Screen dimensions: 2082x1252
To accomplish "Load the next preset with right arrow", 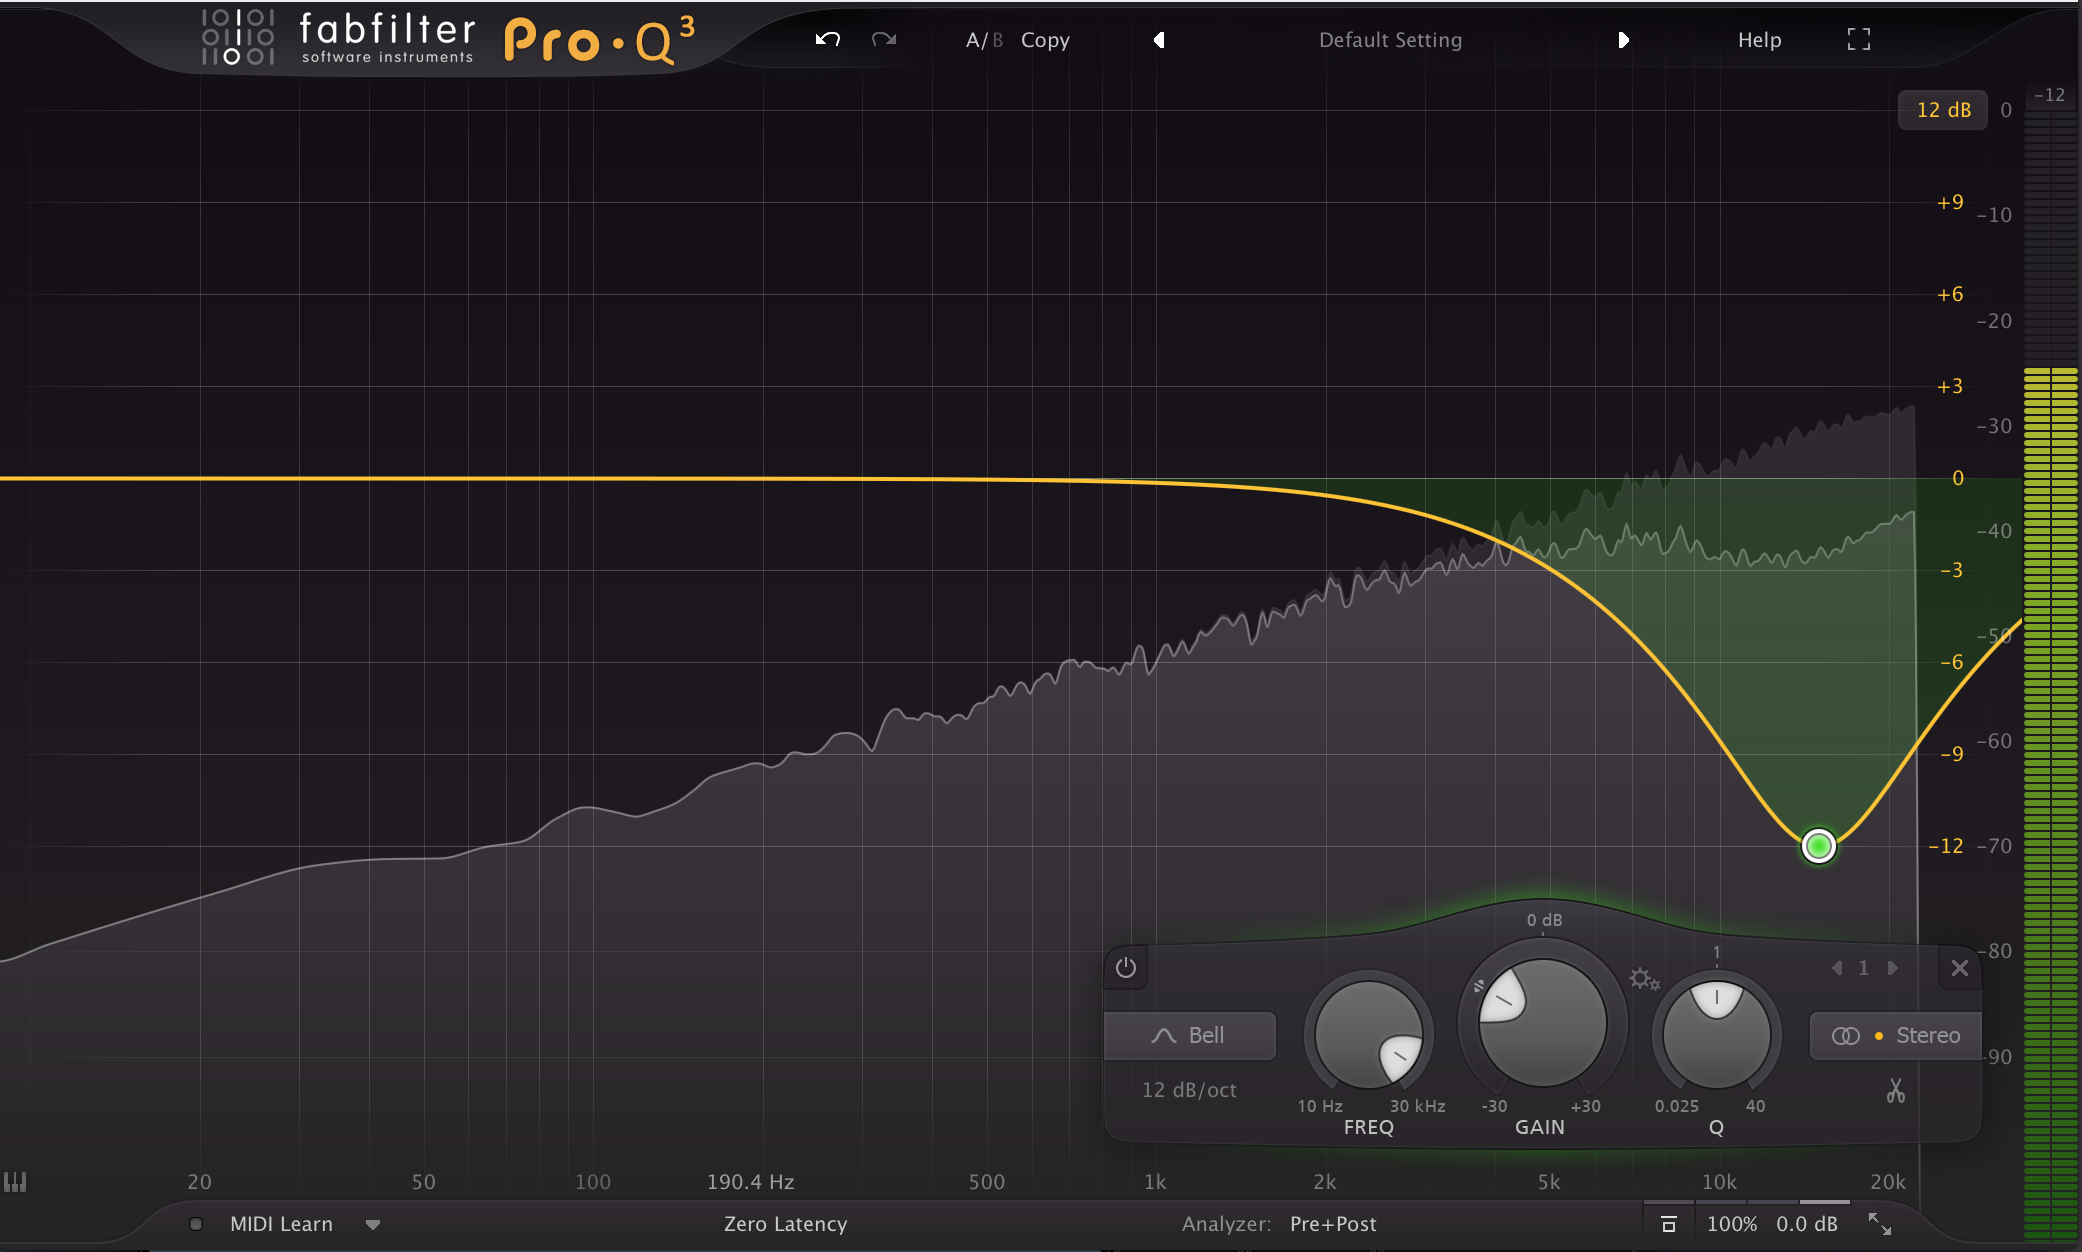I will [1623, 40].
